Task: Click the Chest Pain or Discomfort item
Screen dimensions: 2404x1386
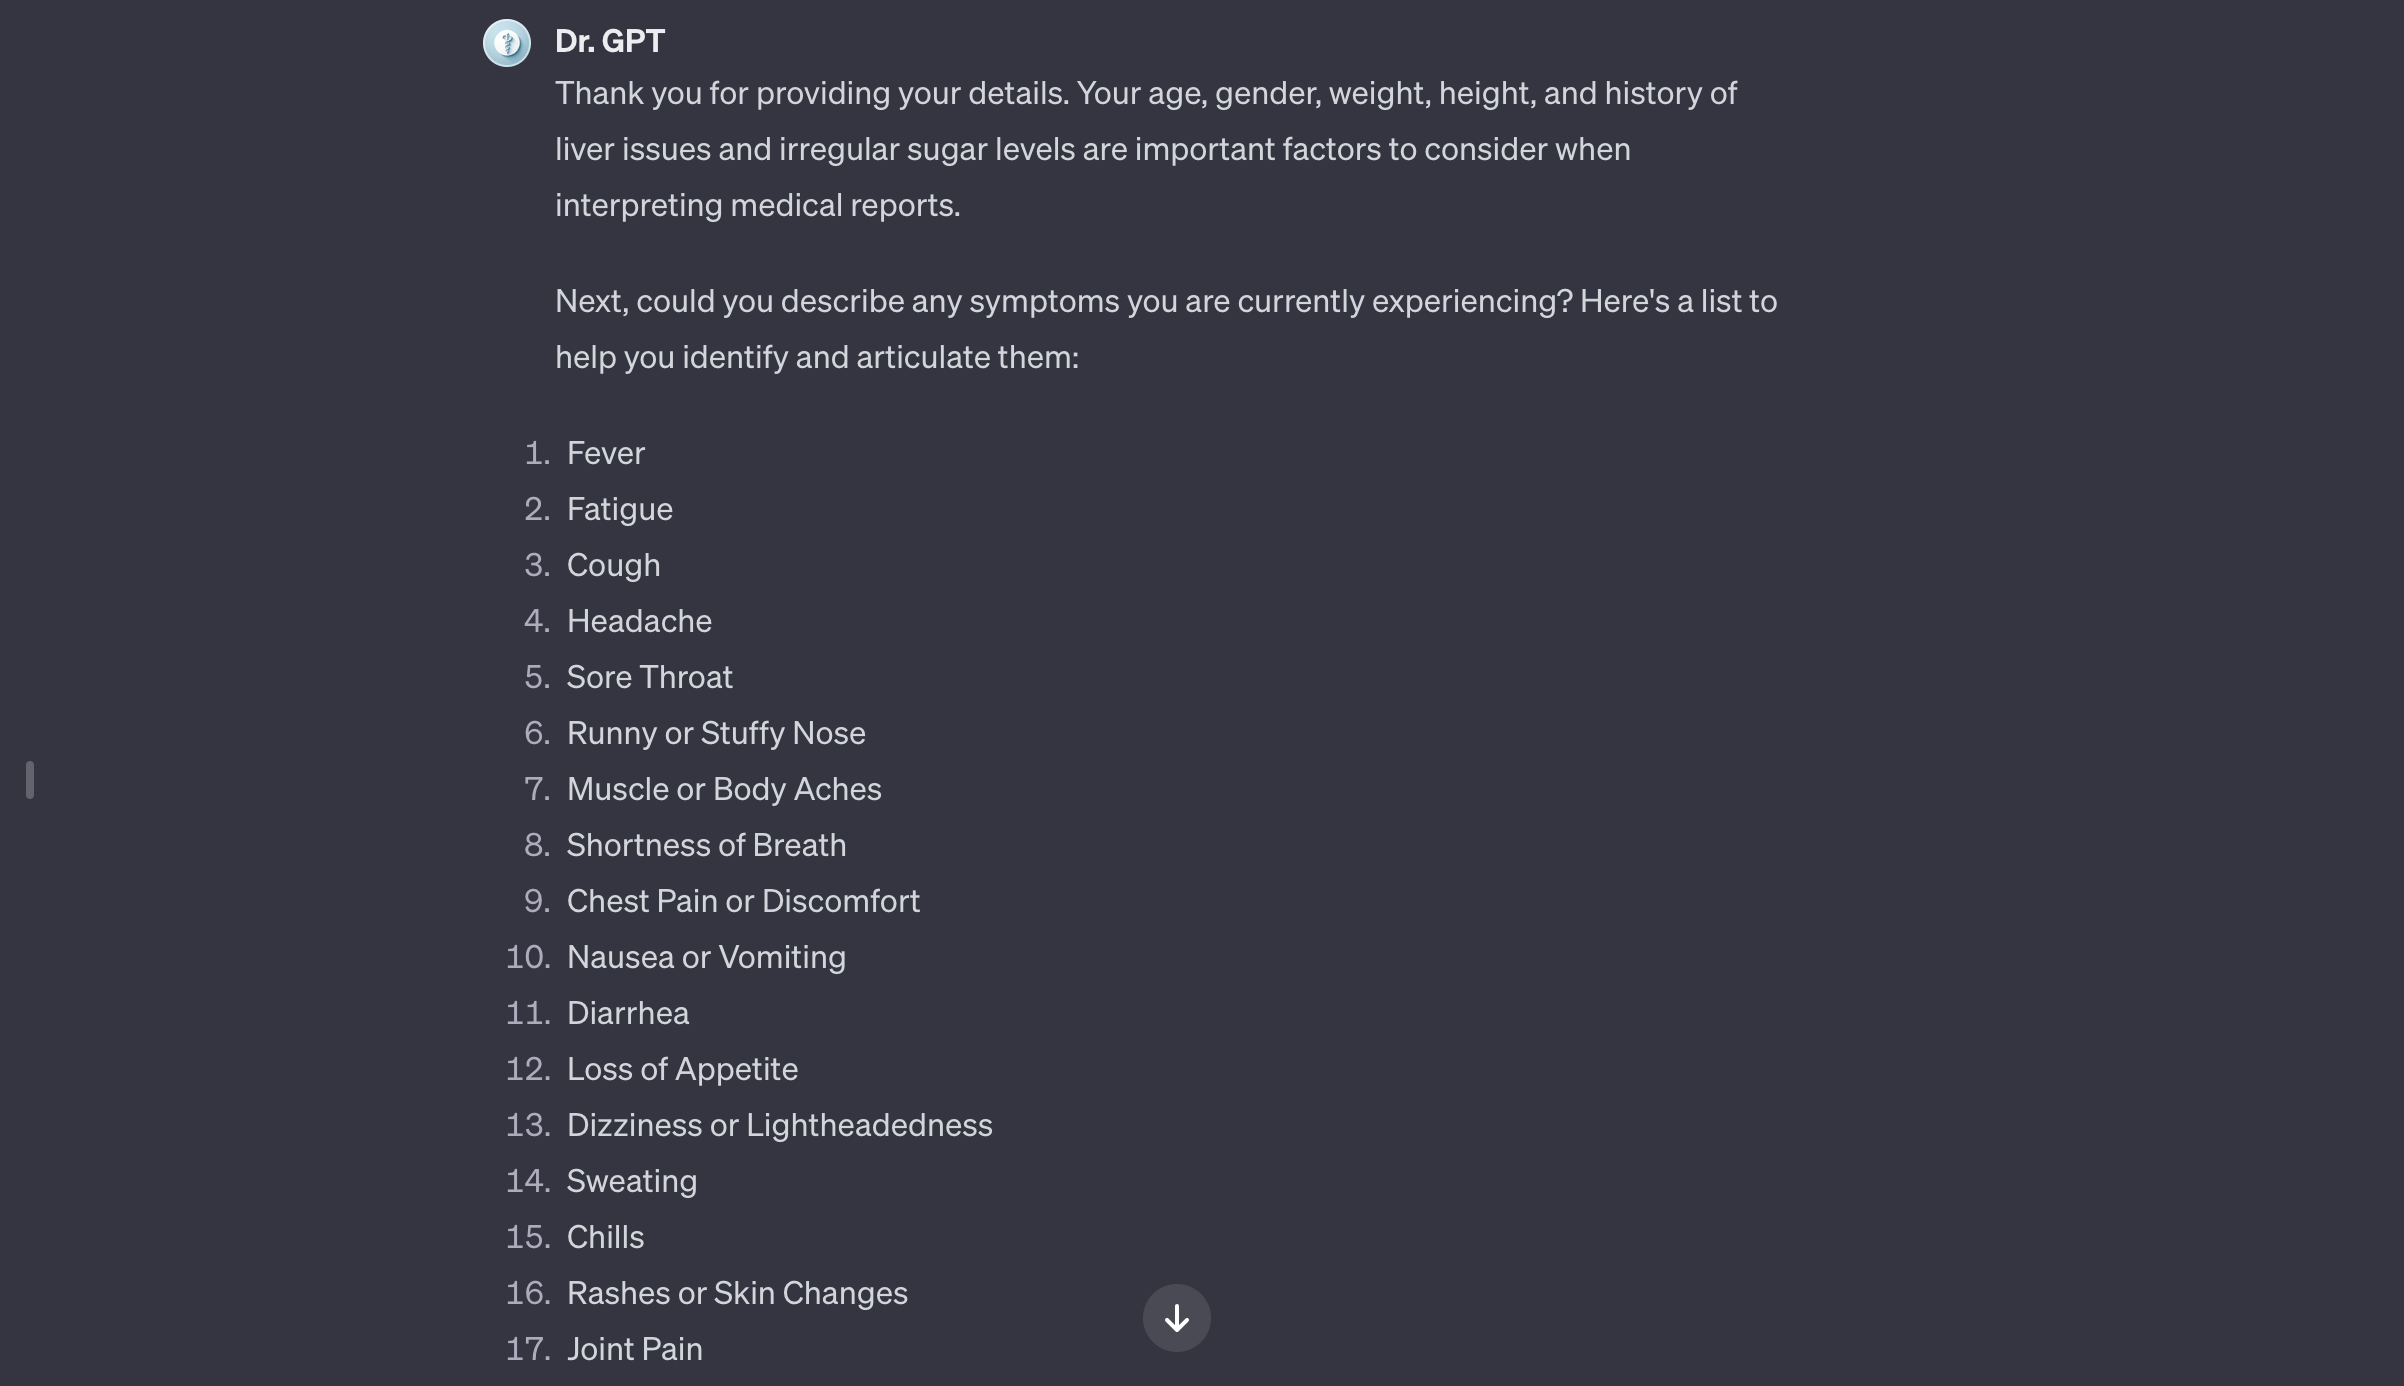Action: pyautogui.click(x=743, y=901)
